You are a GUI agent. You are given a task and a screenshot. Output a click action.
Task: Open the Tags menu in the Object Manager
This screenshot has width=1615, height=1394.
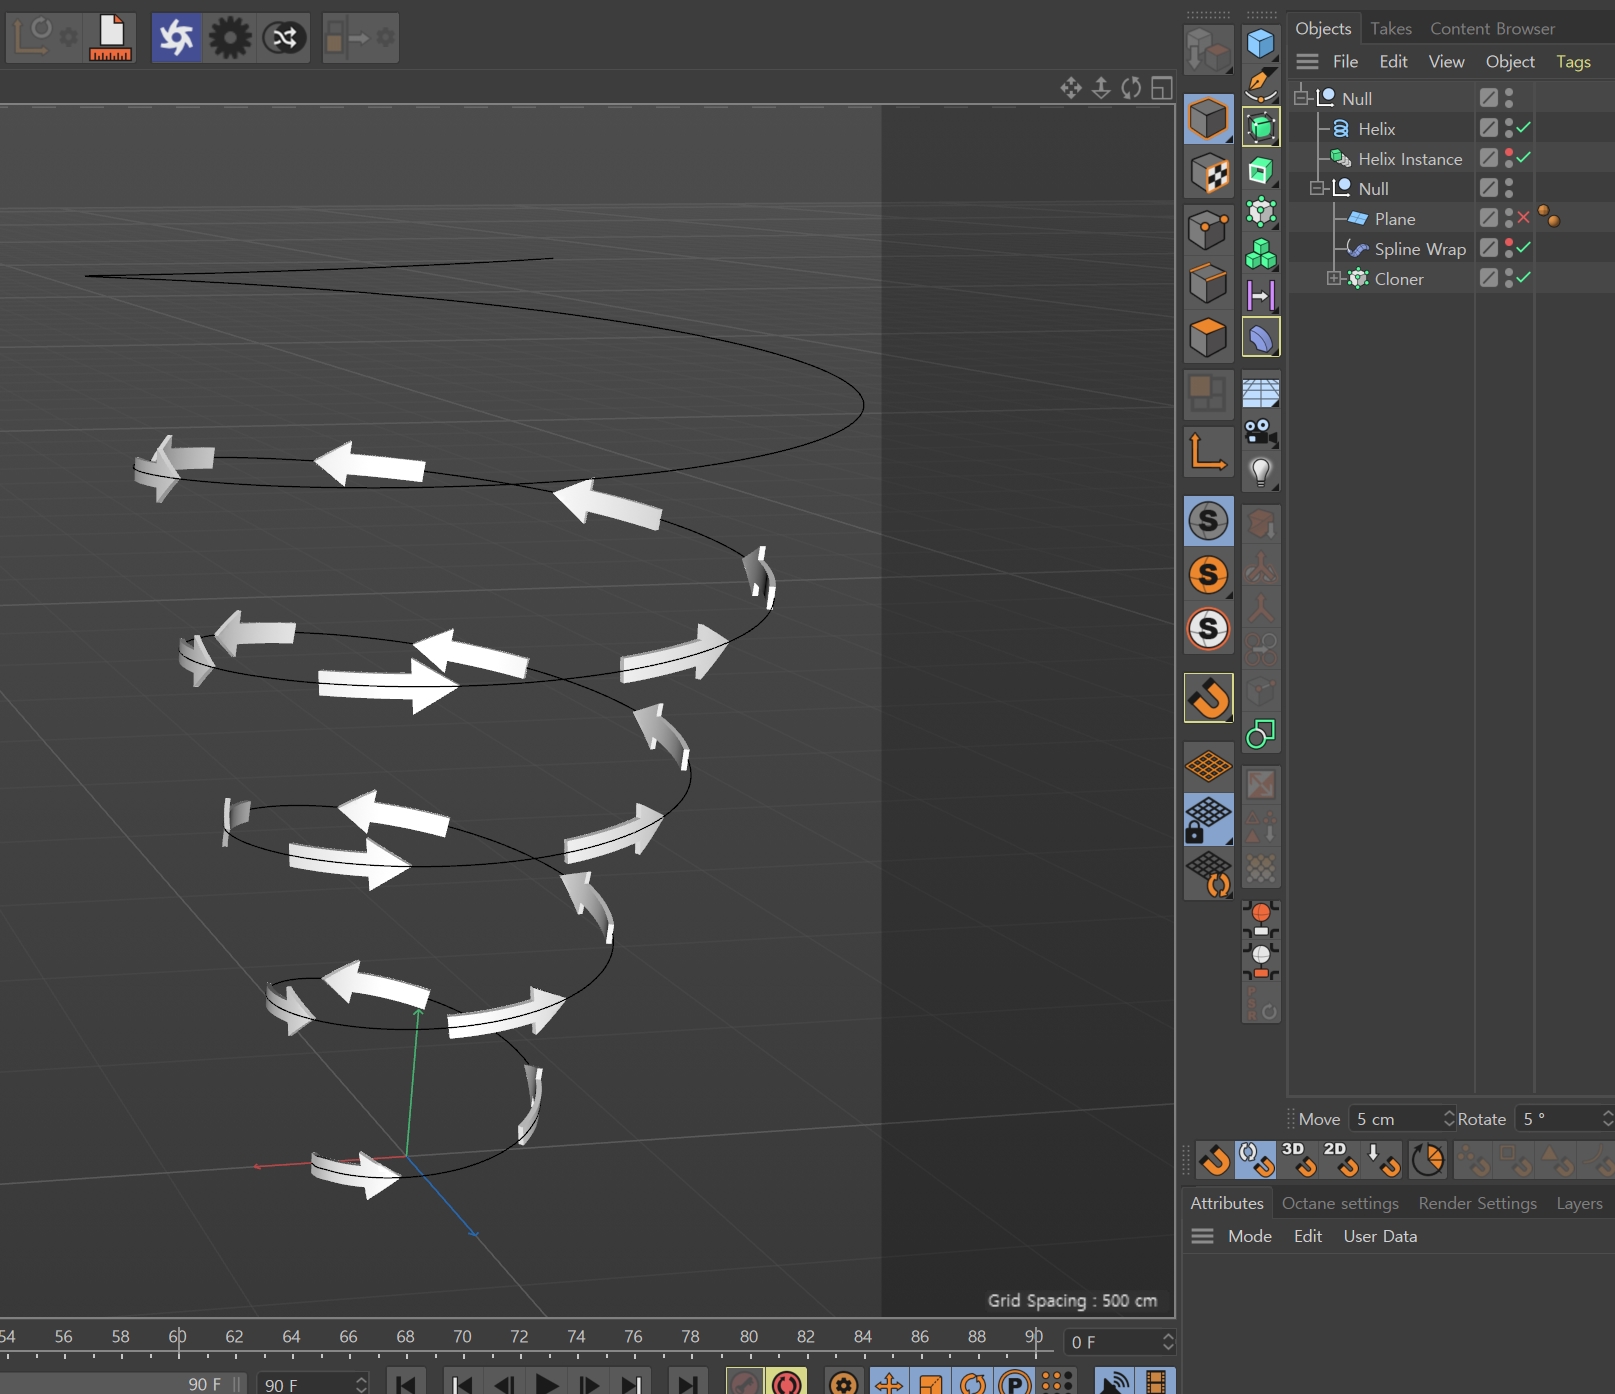pos(1573,61)
